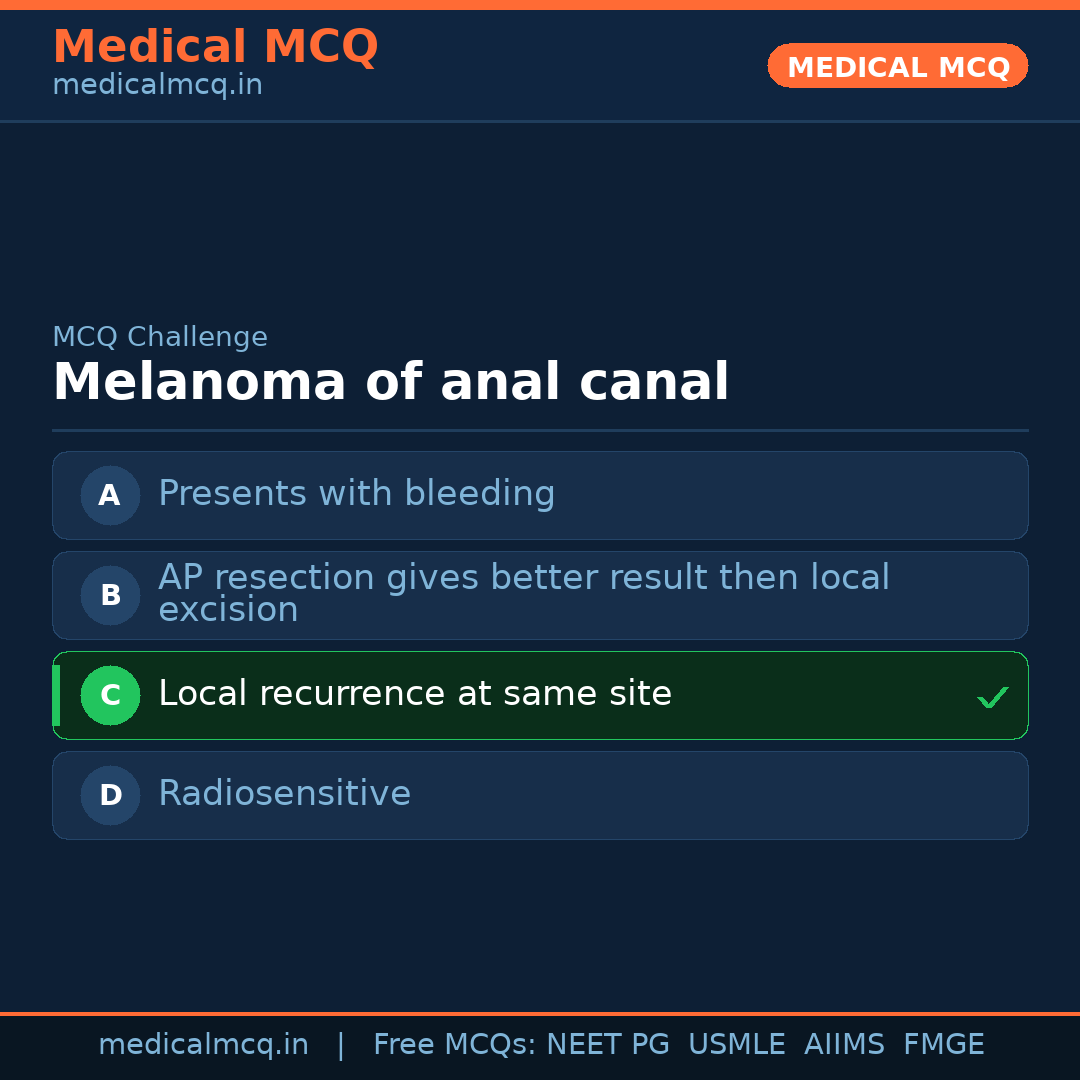Choose the 'Radiosensitive' option
The image size is (1080, 1080).
[284, 794]
